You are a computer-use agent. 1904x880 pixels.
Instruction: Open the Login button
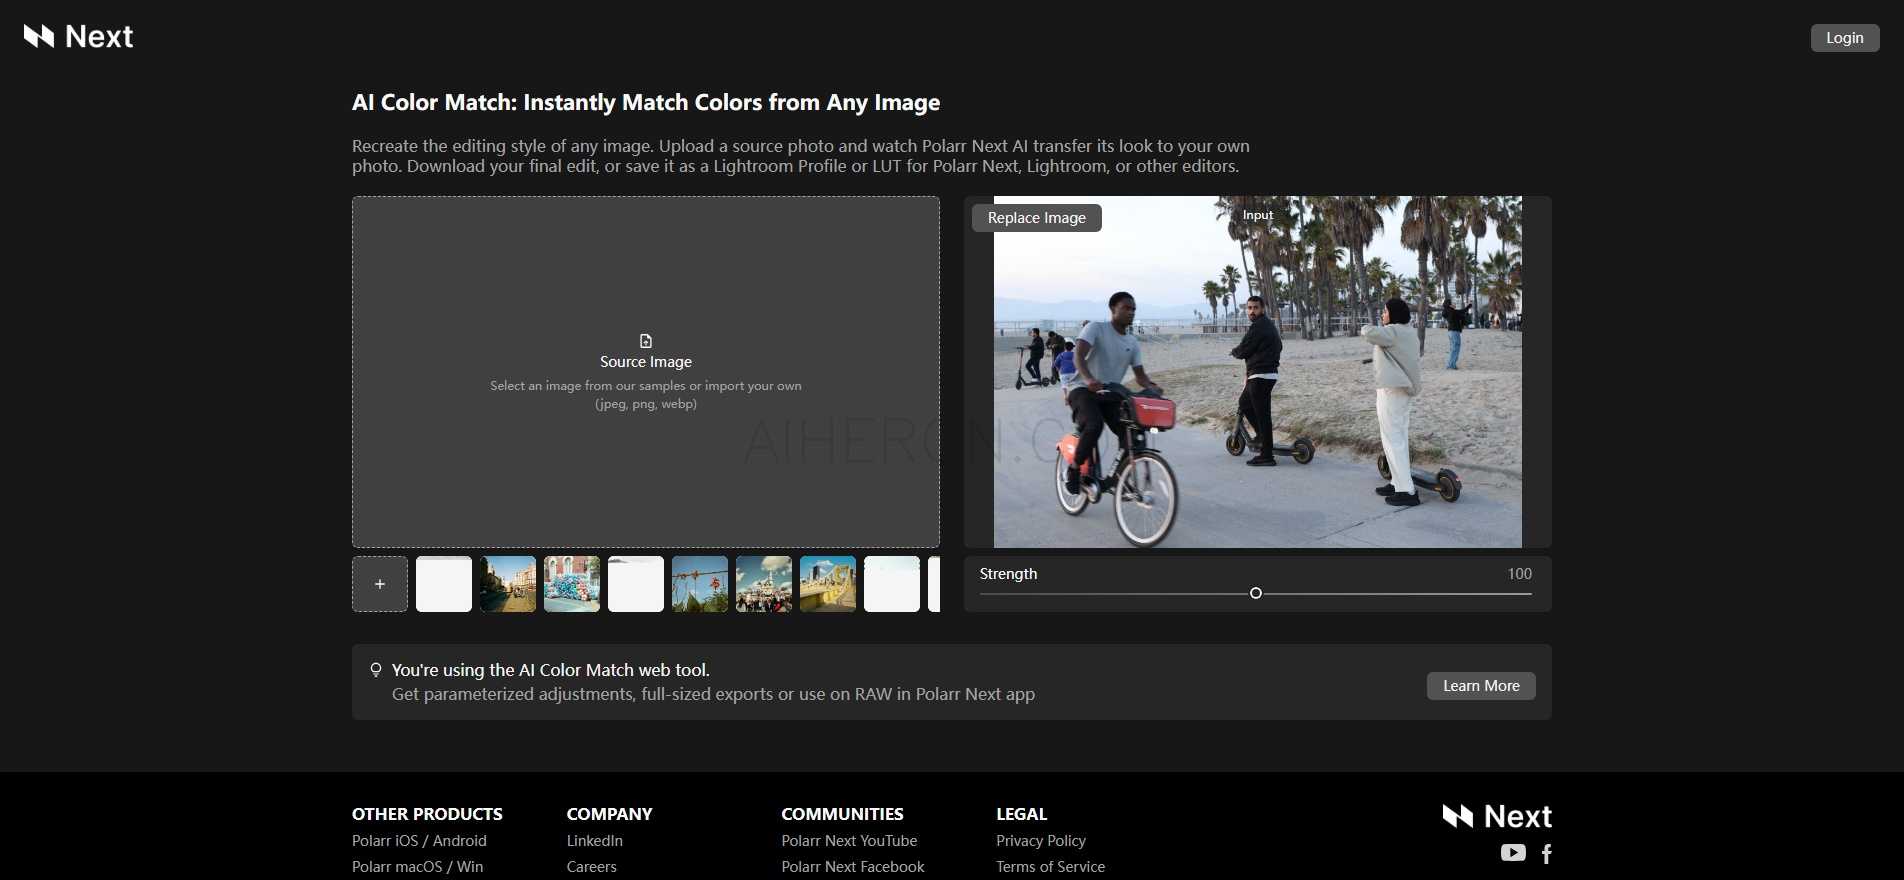[1845, 38]
